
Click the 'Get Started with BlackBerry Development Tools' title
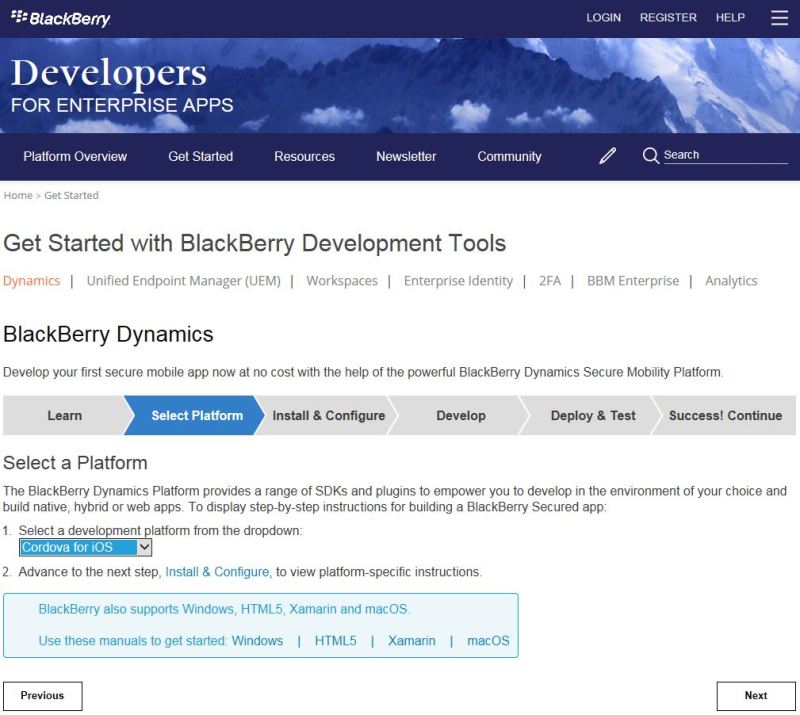click(x=255, y=243)
